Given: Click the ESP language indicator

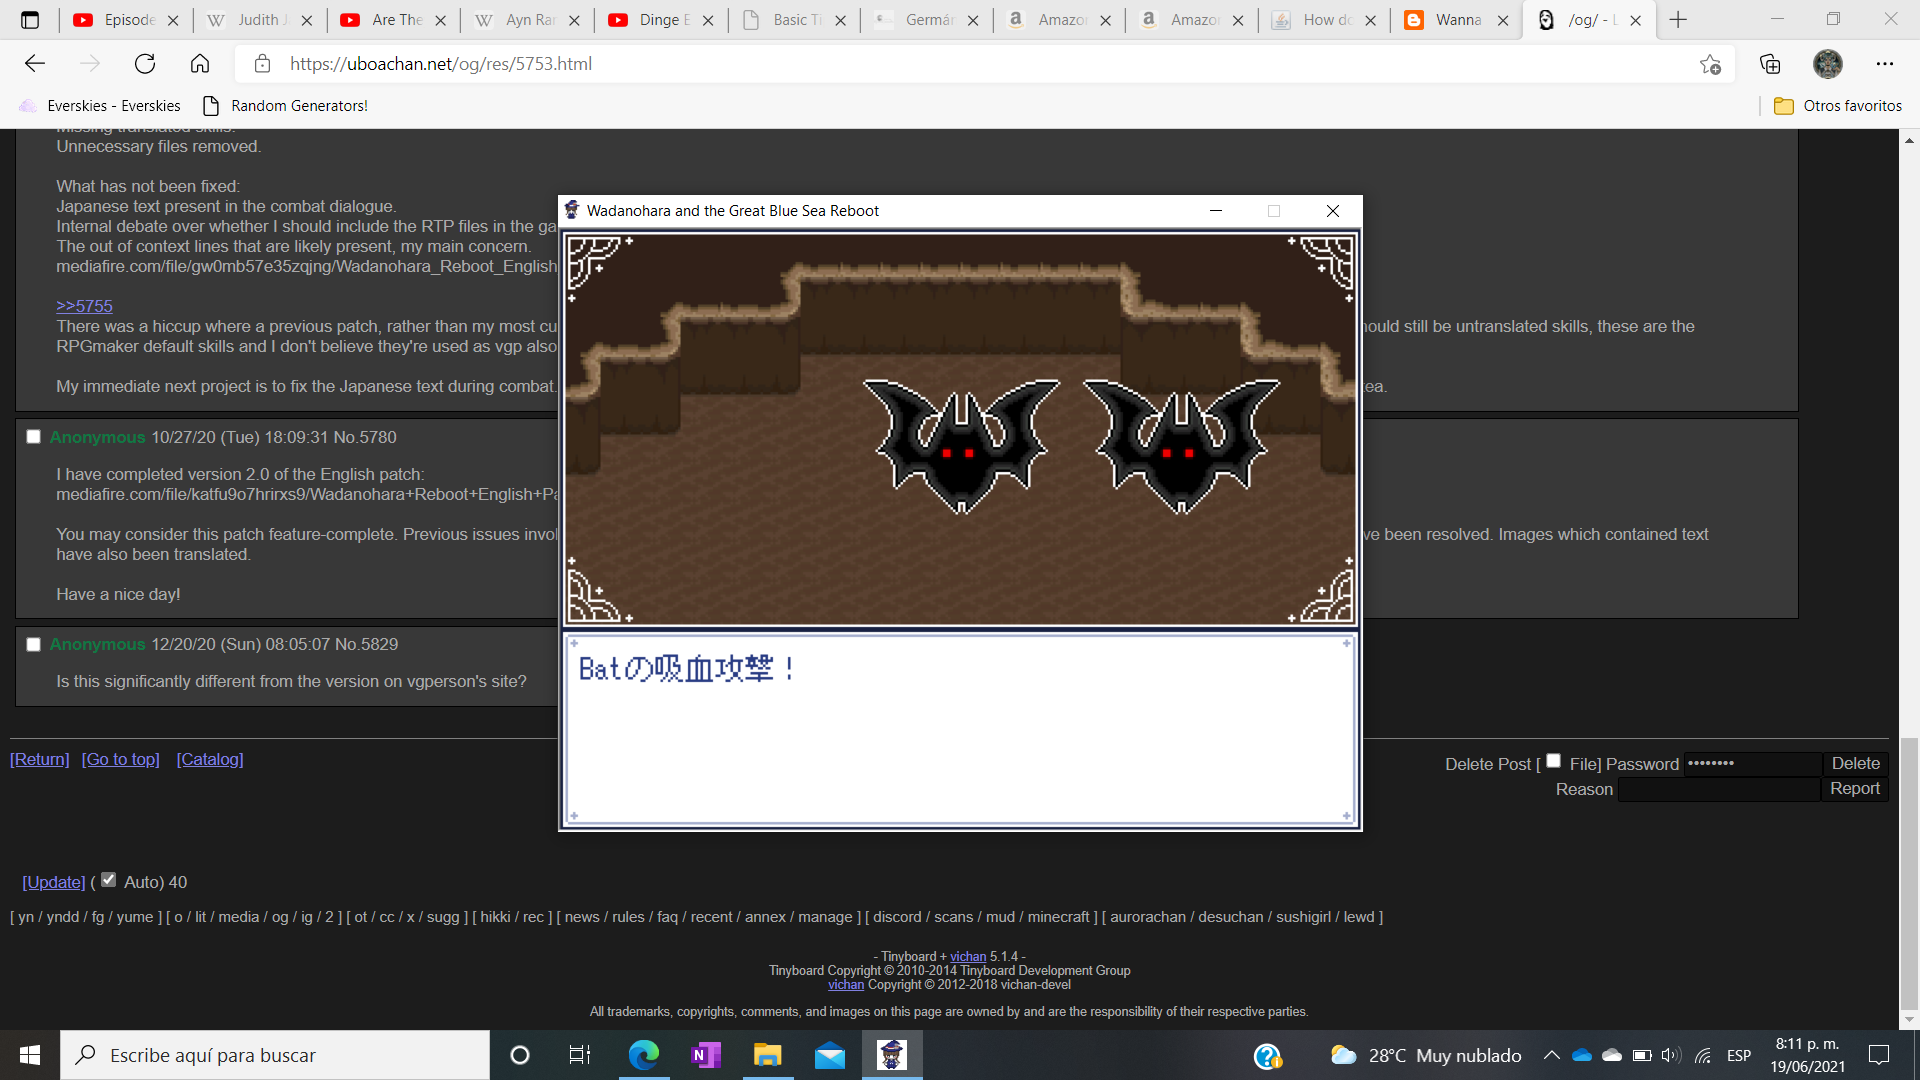Looking at the screenshot, I should point(1739,1055).
